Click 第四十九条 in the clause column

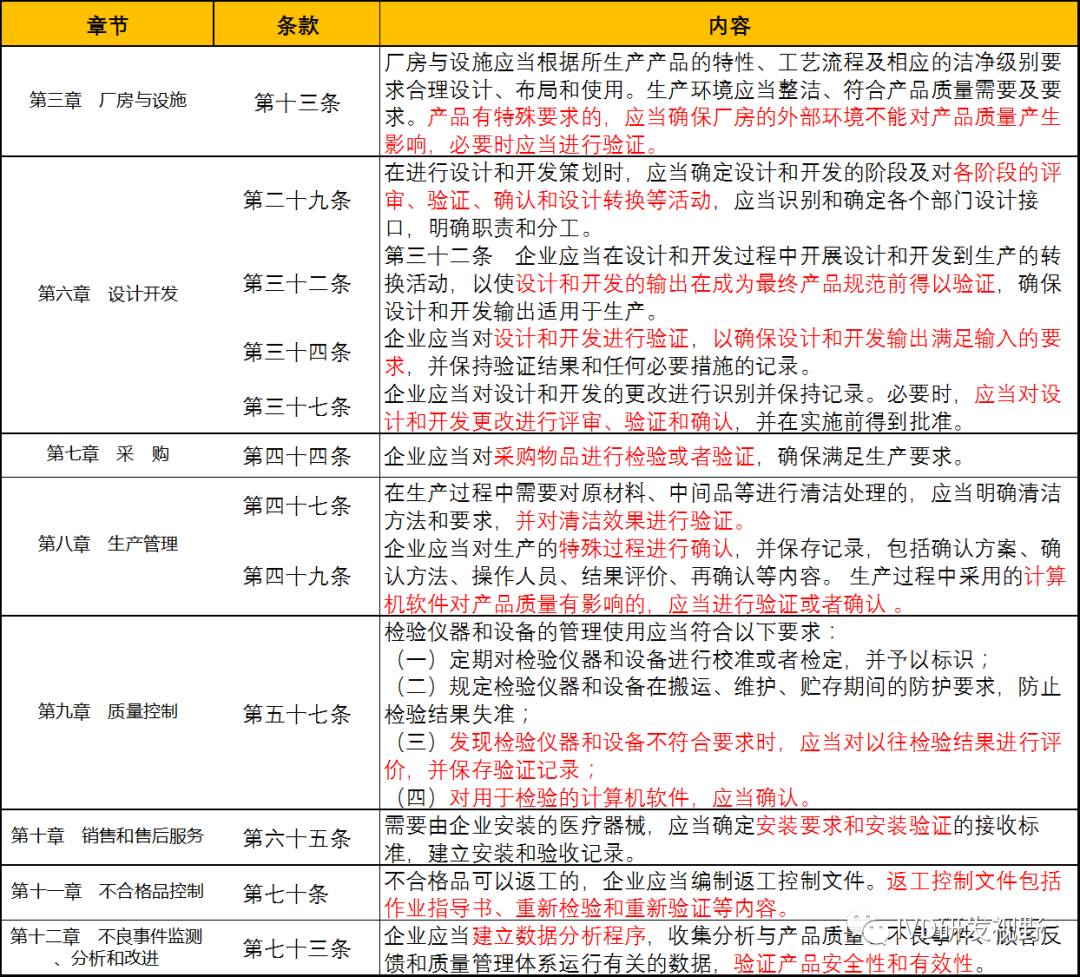297,577
